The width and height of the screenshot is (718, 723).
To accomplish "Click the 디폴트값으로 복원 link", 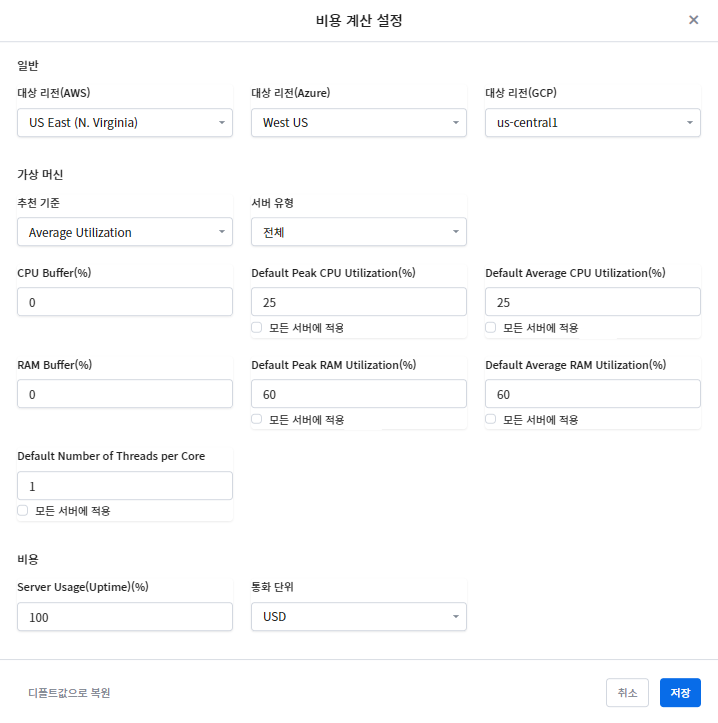I will tap(69, 693).
